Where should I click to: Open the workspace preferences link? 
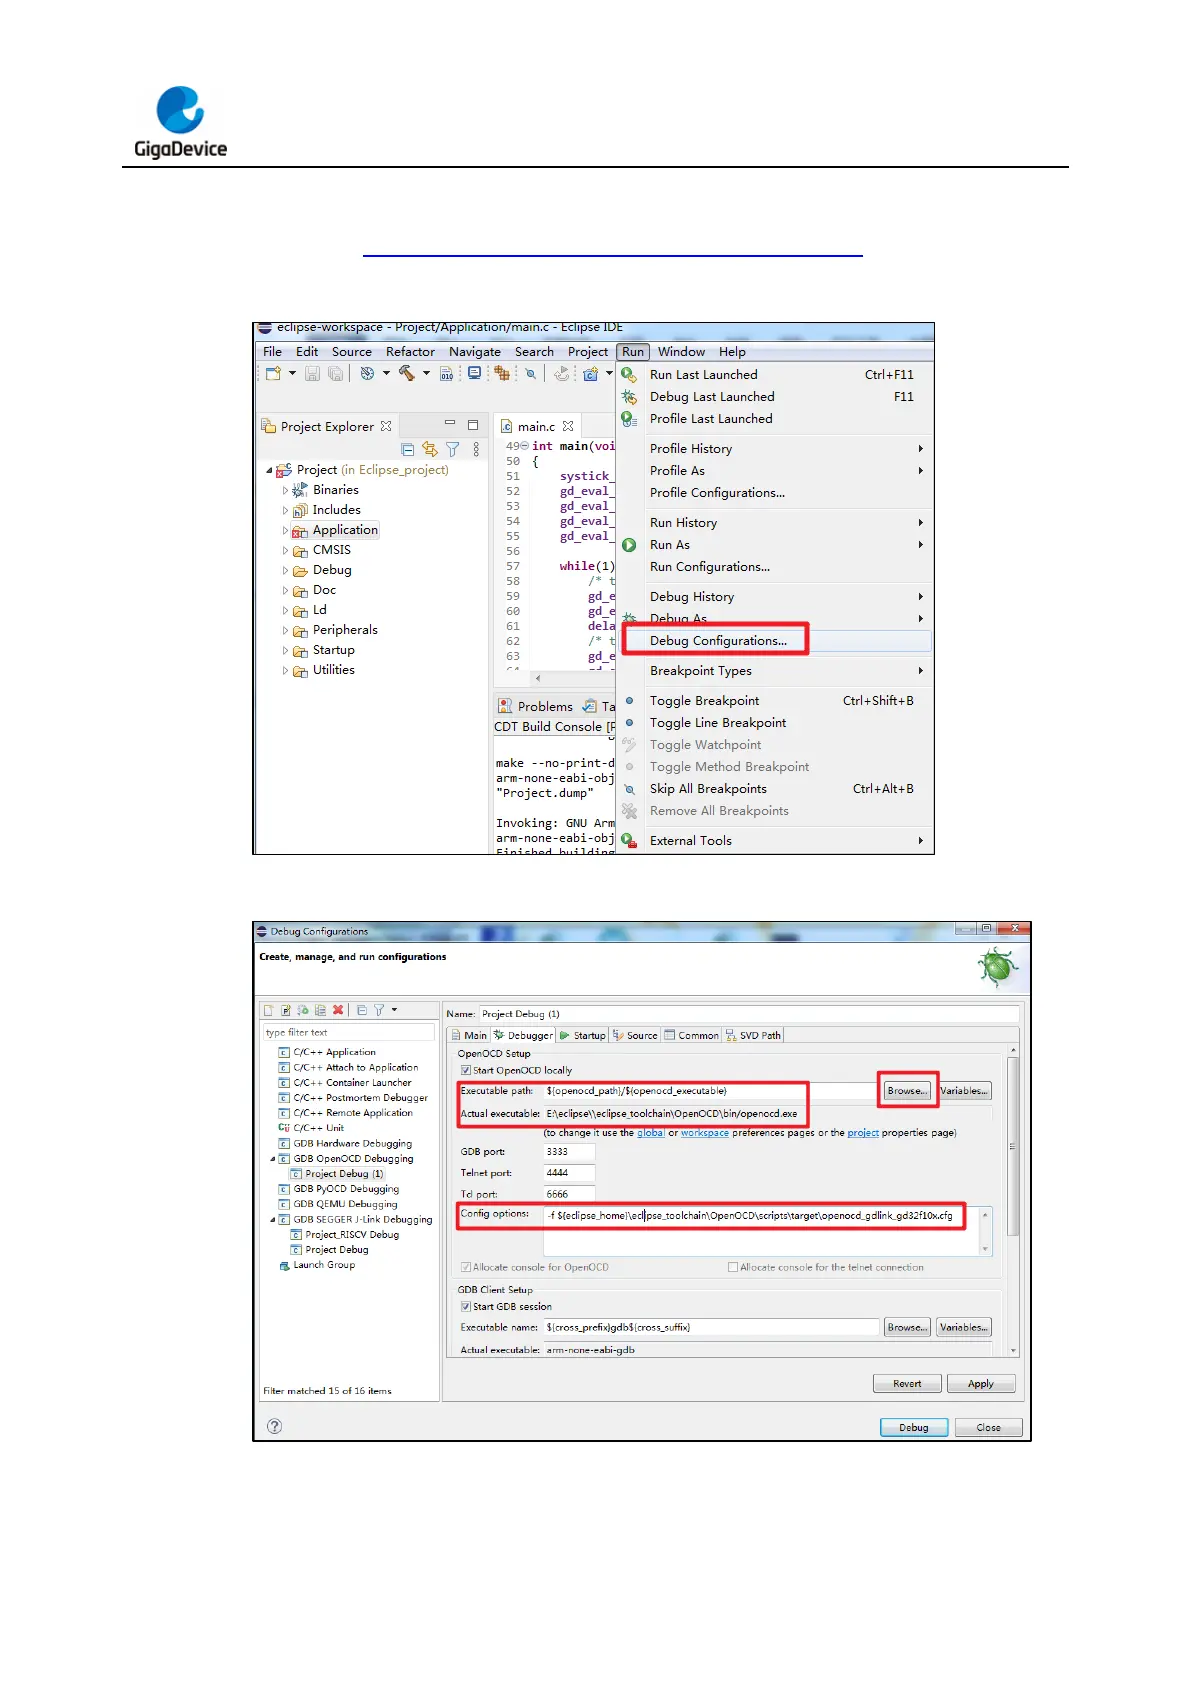705,1133
